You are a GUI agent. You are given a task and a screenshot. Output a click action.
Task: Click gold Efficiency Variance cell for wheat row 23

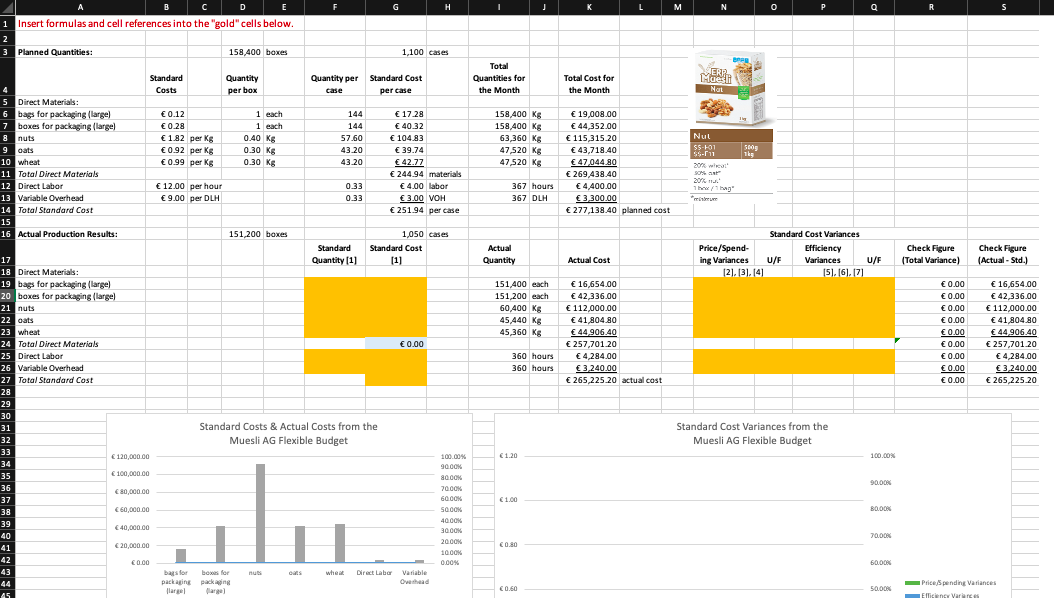pos(823,332)
